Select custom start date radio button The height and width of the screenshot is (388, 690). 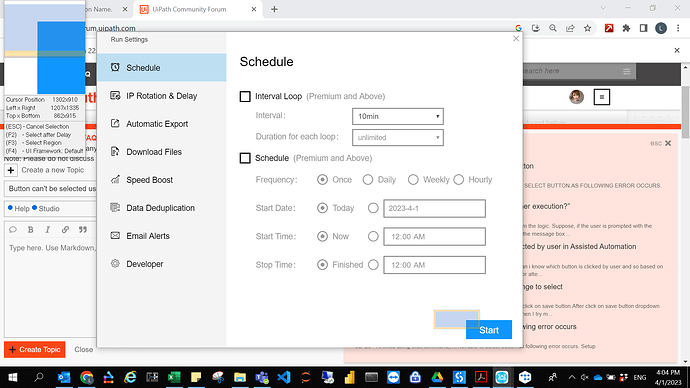point(373,208)
